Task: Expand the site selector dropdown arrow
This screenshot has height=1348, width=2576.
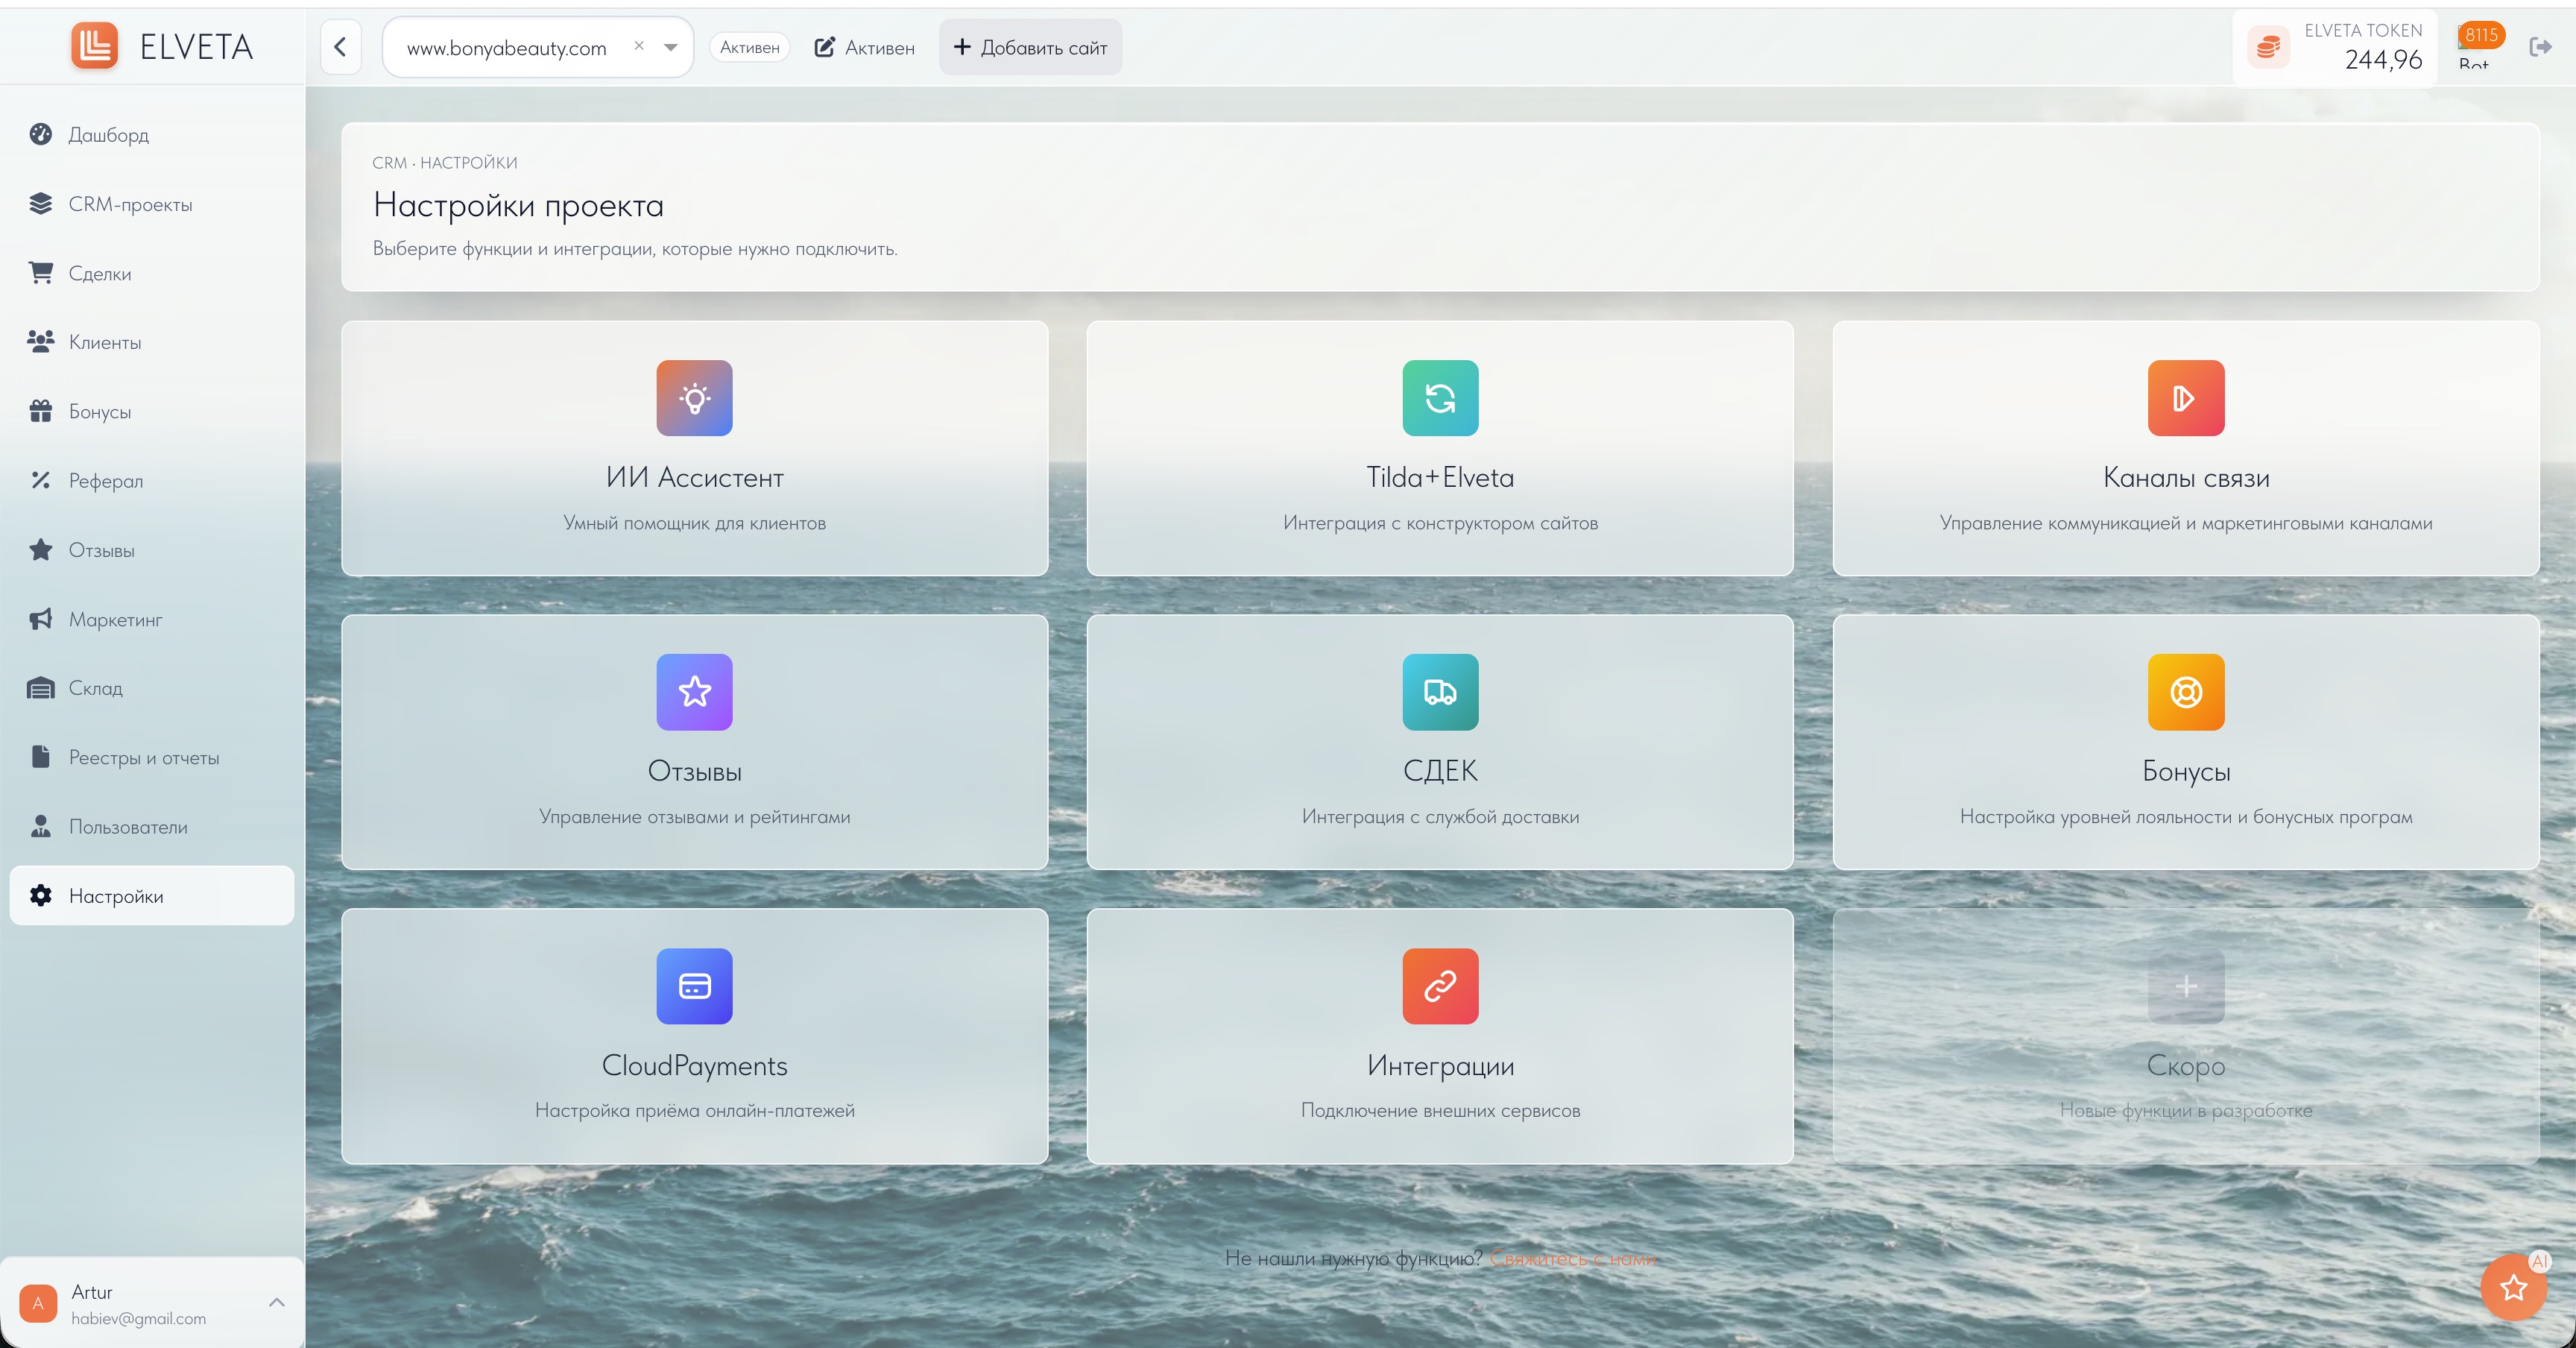Action: (671, 47)
